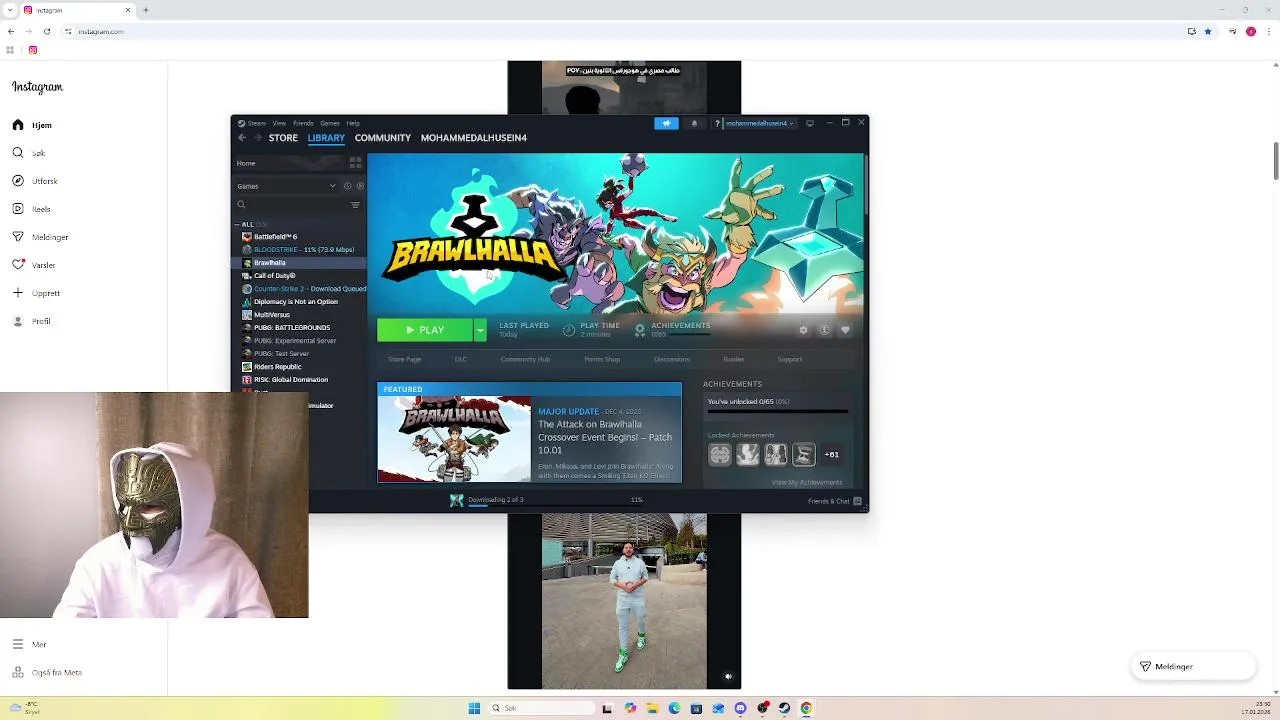Show Brawlhalla game info icon
1280x720 pixels.
824,330
